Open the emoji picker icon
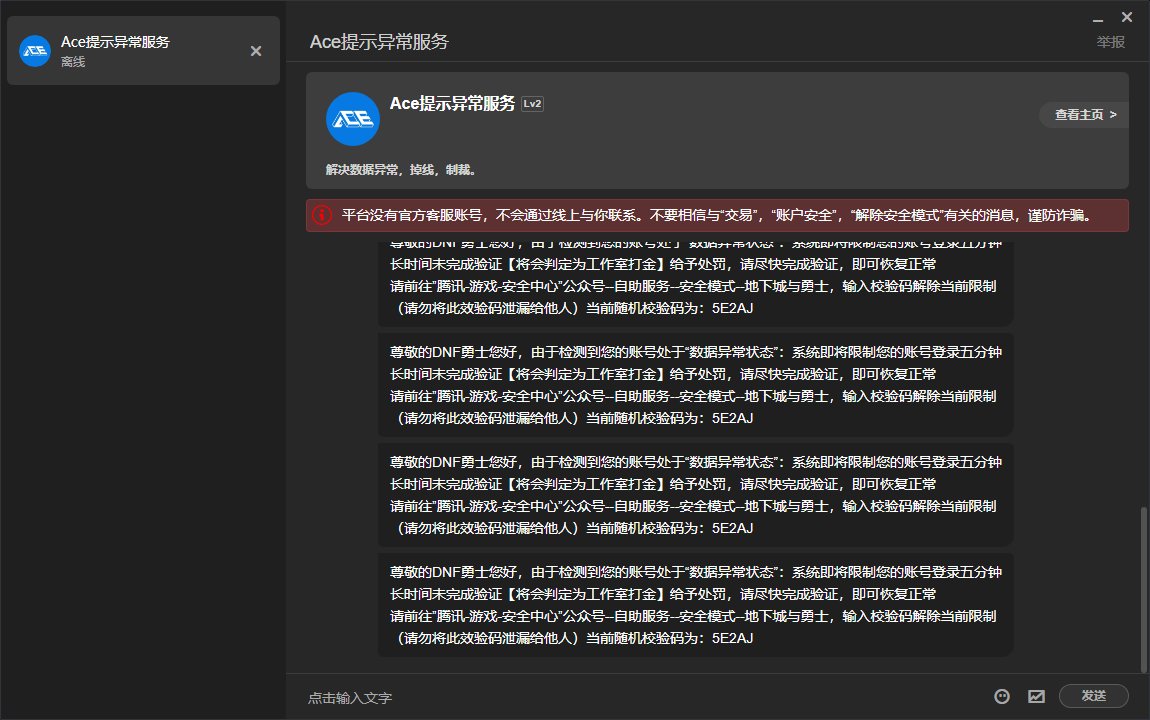Viewport: 1150px width, 720px height. (1002, 697)
